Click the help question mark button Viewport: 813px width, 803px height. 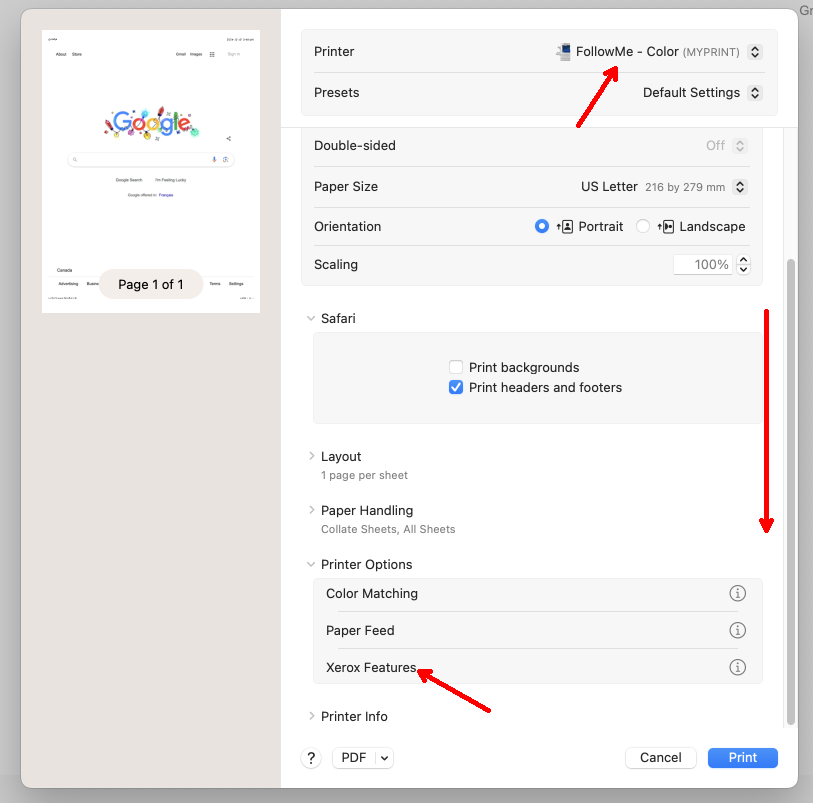(311, 758)
